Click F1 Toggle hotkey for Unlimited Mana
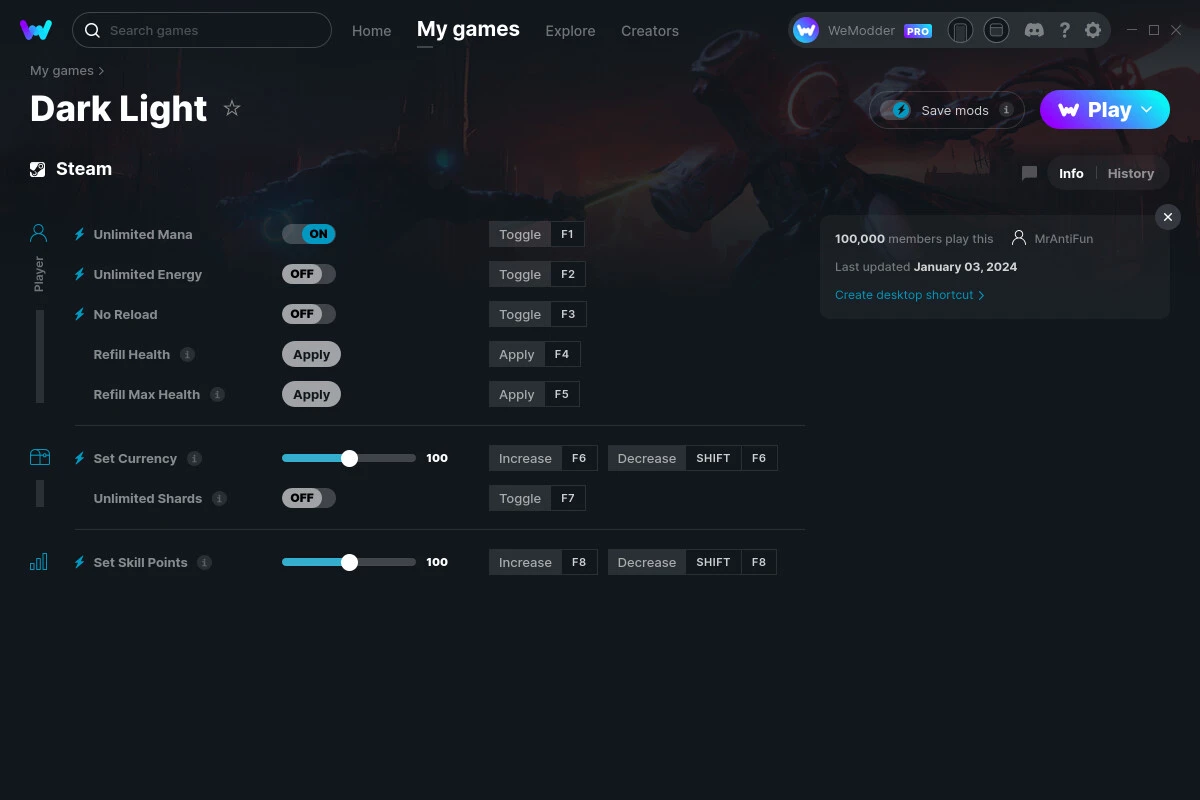 point(537,234)
